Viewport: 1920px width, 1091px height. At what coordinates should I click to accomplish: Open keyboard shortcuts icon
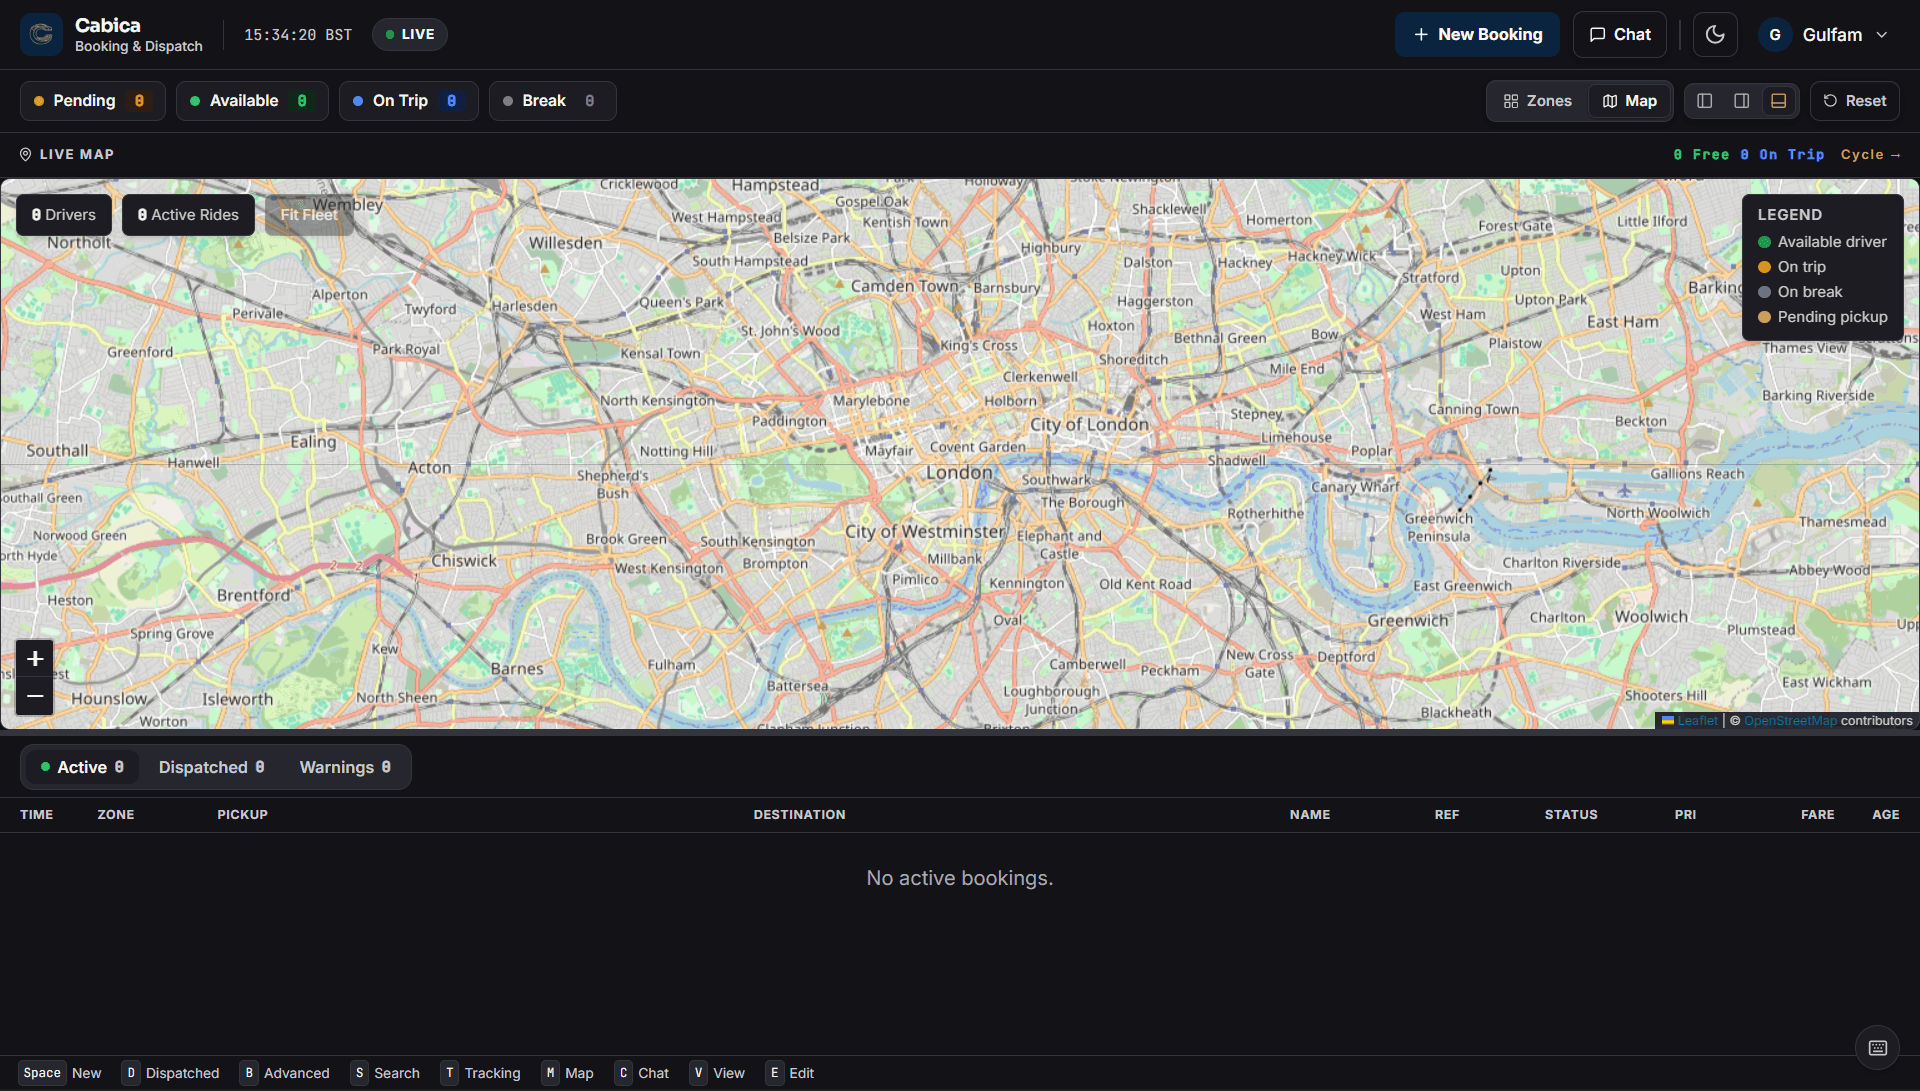click(1877, 1047)
